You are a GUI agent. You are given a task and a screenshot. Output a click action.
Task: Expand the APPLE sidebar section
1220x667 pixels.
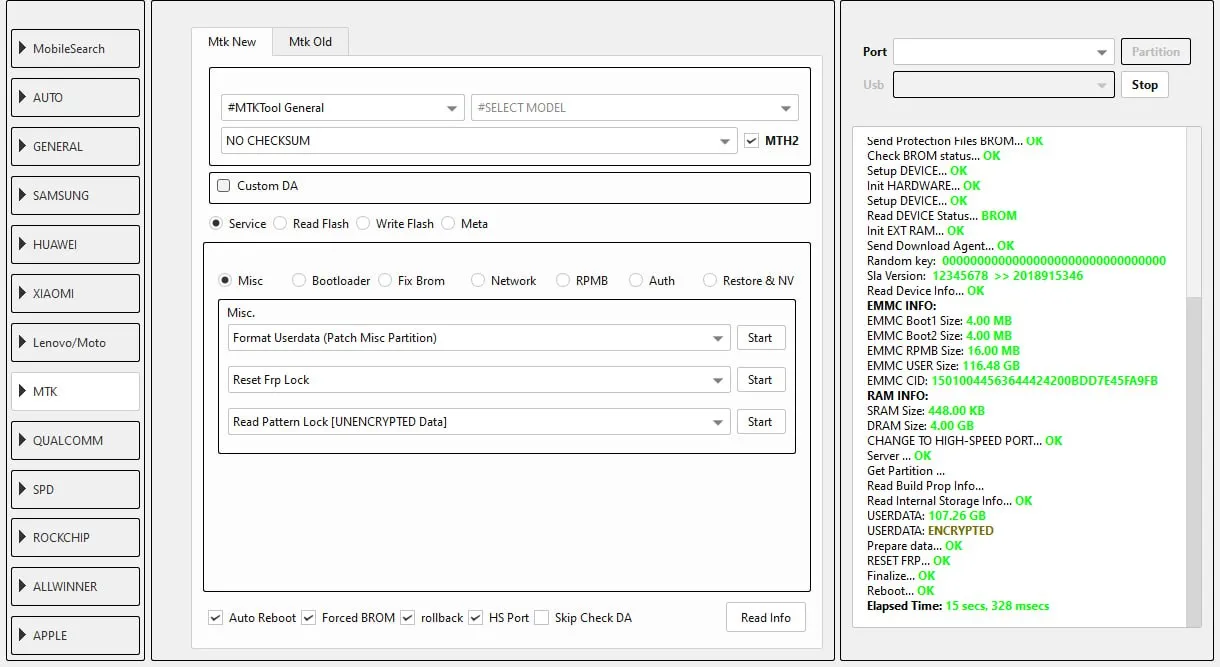(75, 635)
